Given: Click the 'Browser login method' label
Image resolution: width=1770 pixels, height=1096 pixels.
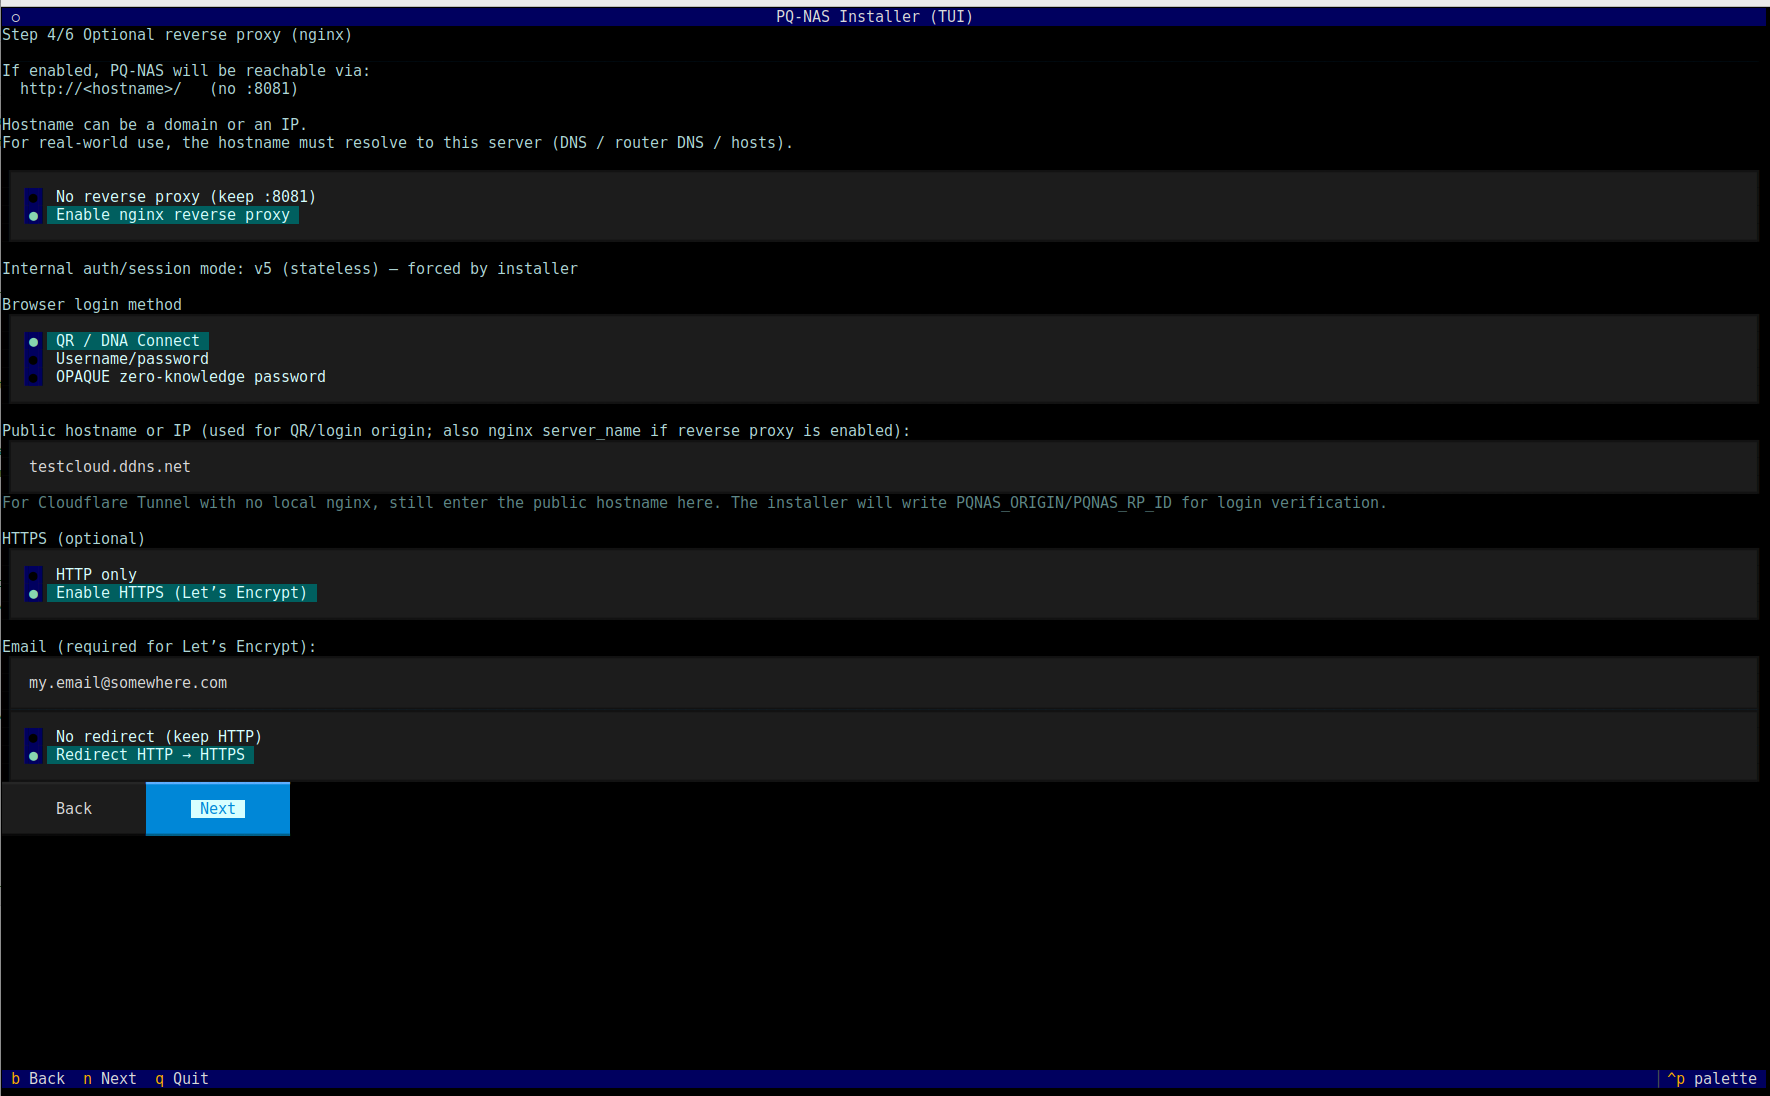Looking at the screenshot, I should tap(92, 305).
